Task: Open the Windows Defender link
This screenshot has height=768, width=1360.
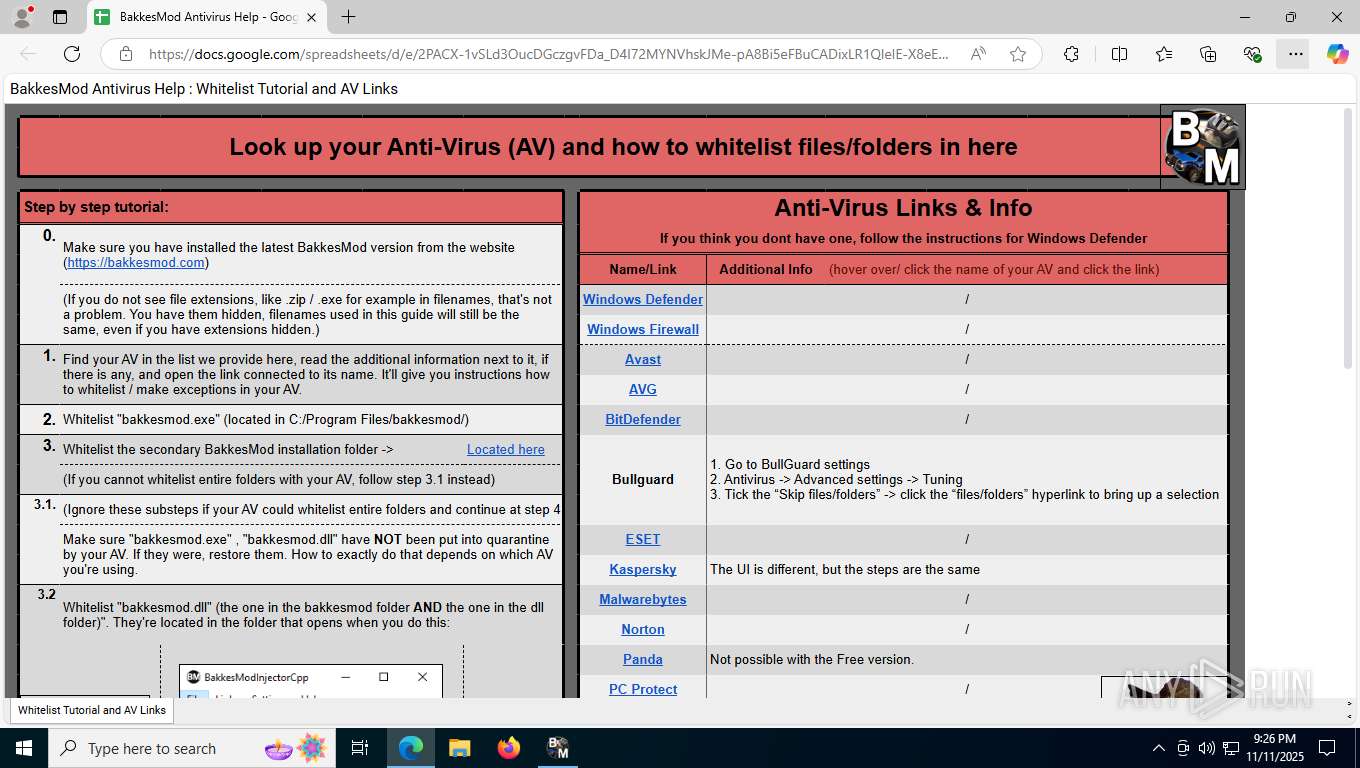Action: point(643,299)
